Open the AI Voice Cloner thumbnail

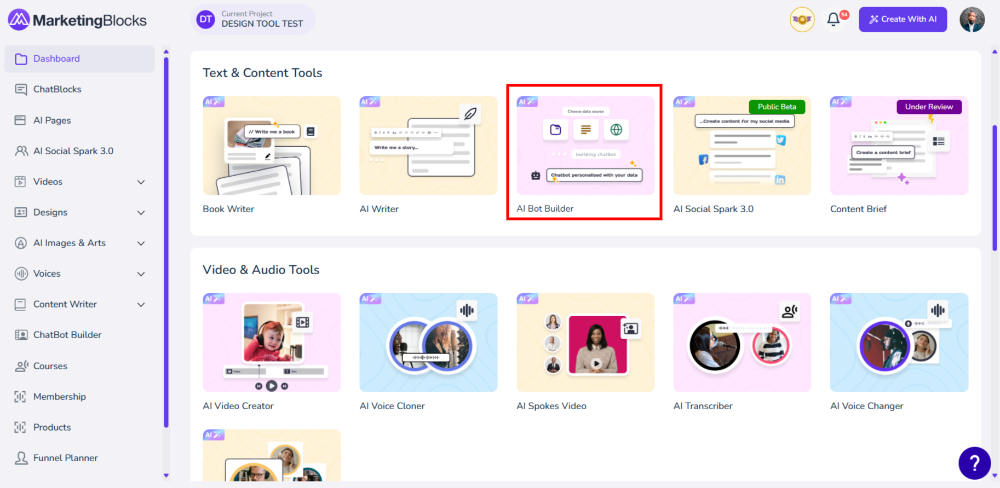pos(429,343)
